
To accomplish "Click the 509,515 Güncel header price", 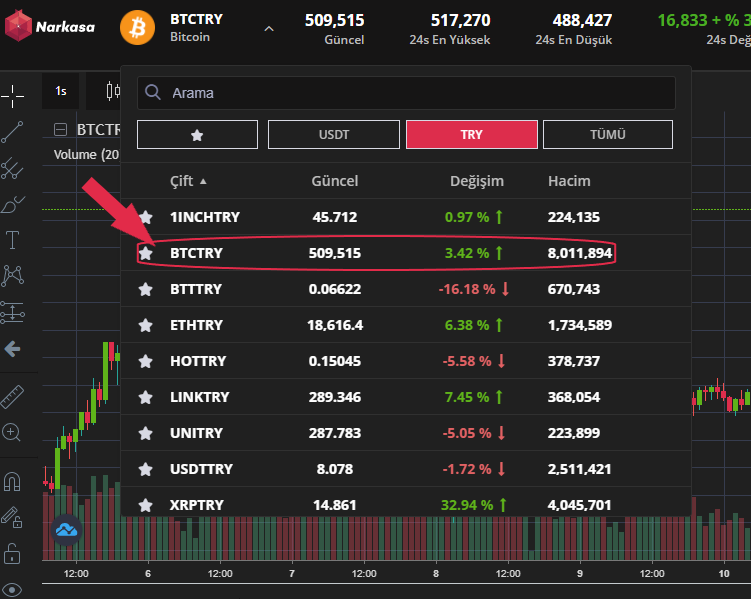I will (x=334, y=20).
